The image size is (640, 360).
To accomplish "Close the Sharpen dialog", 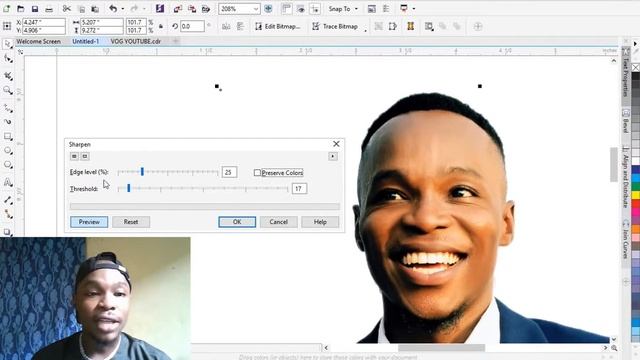I will [336, 144].
